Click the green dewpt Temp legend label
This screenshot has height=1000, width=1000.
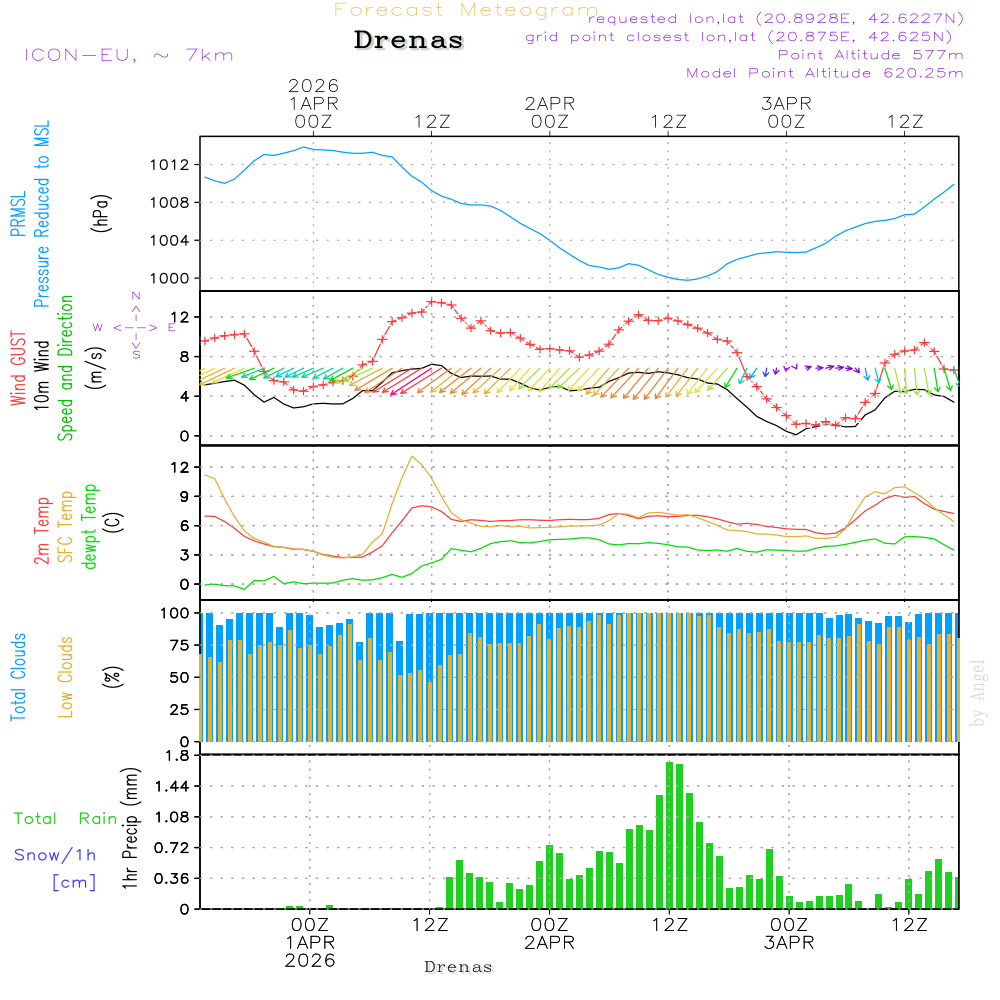90,526
